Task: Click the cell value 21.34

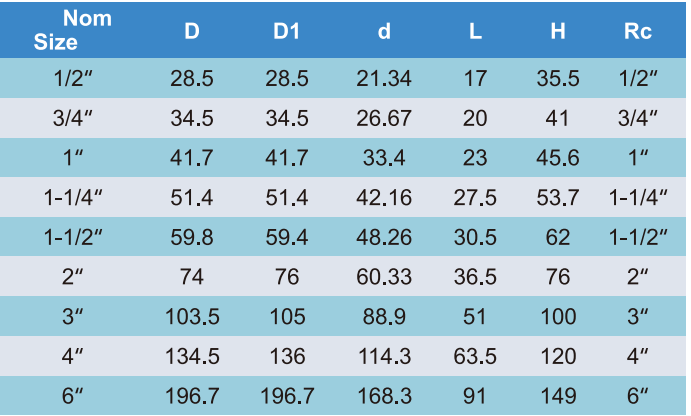Action: [384, 79]
